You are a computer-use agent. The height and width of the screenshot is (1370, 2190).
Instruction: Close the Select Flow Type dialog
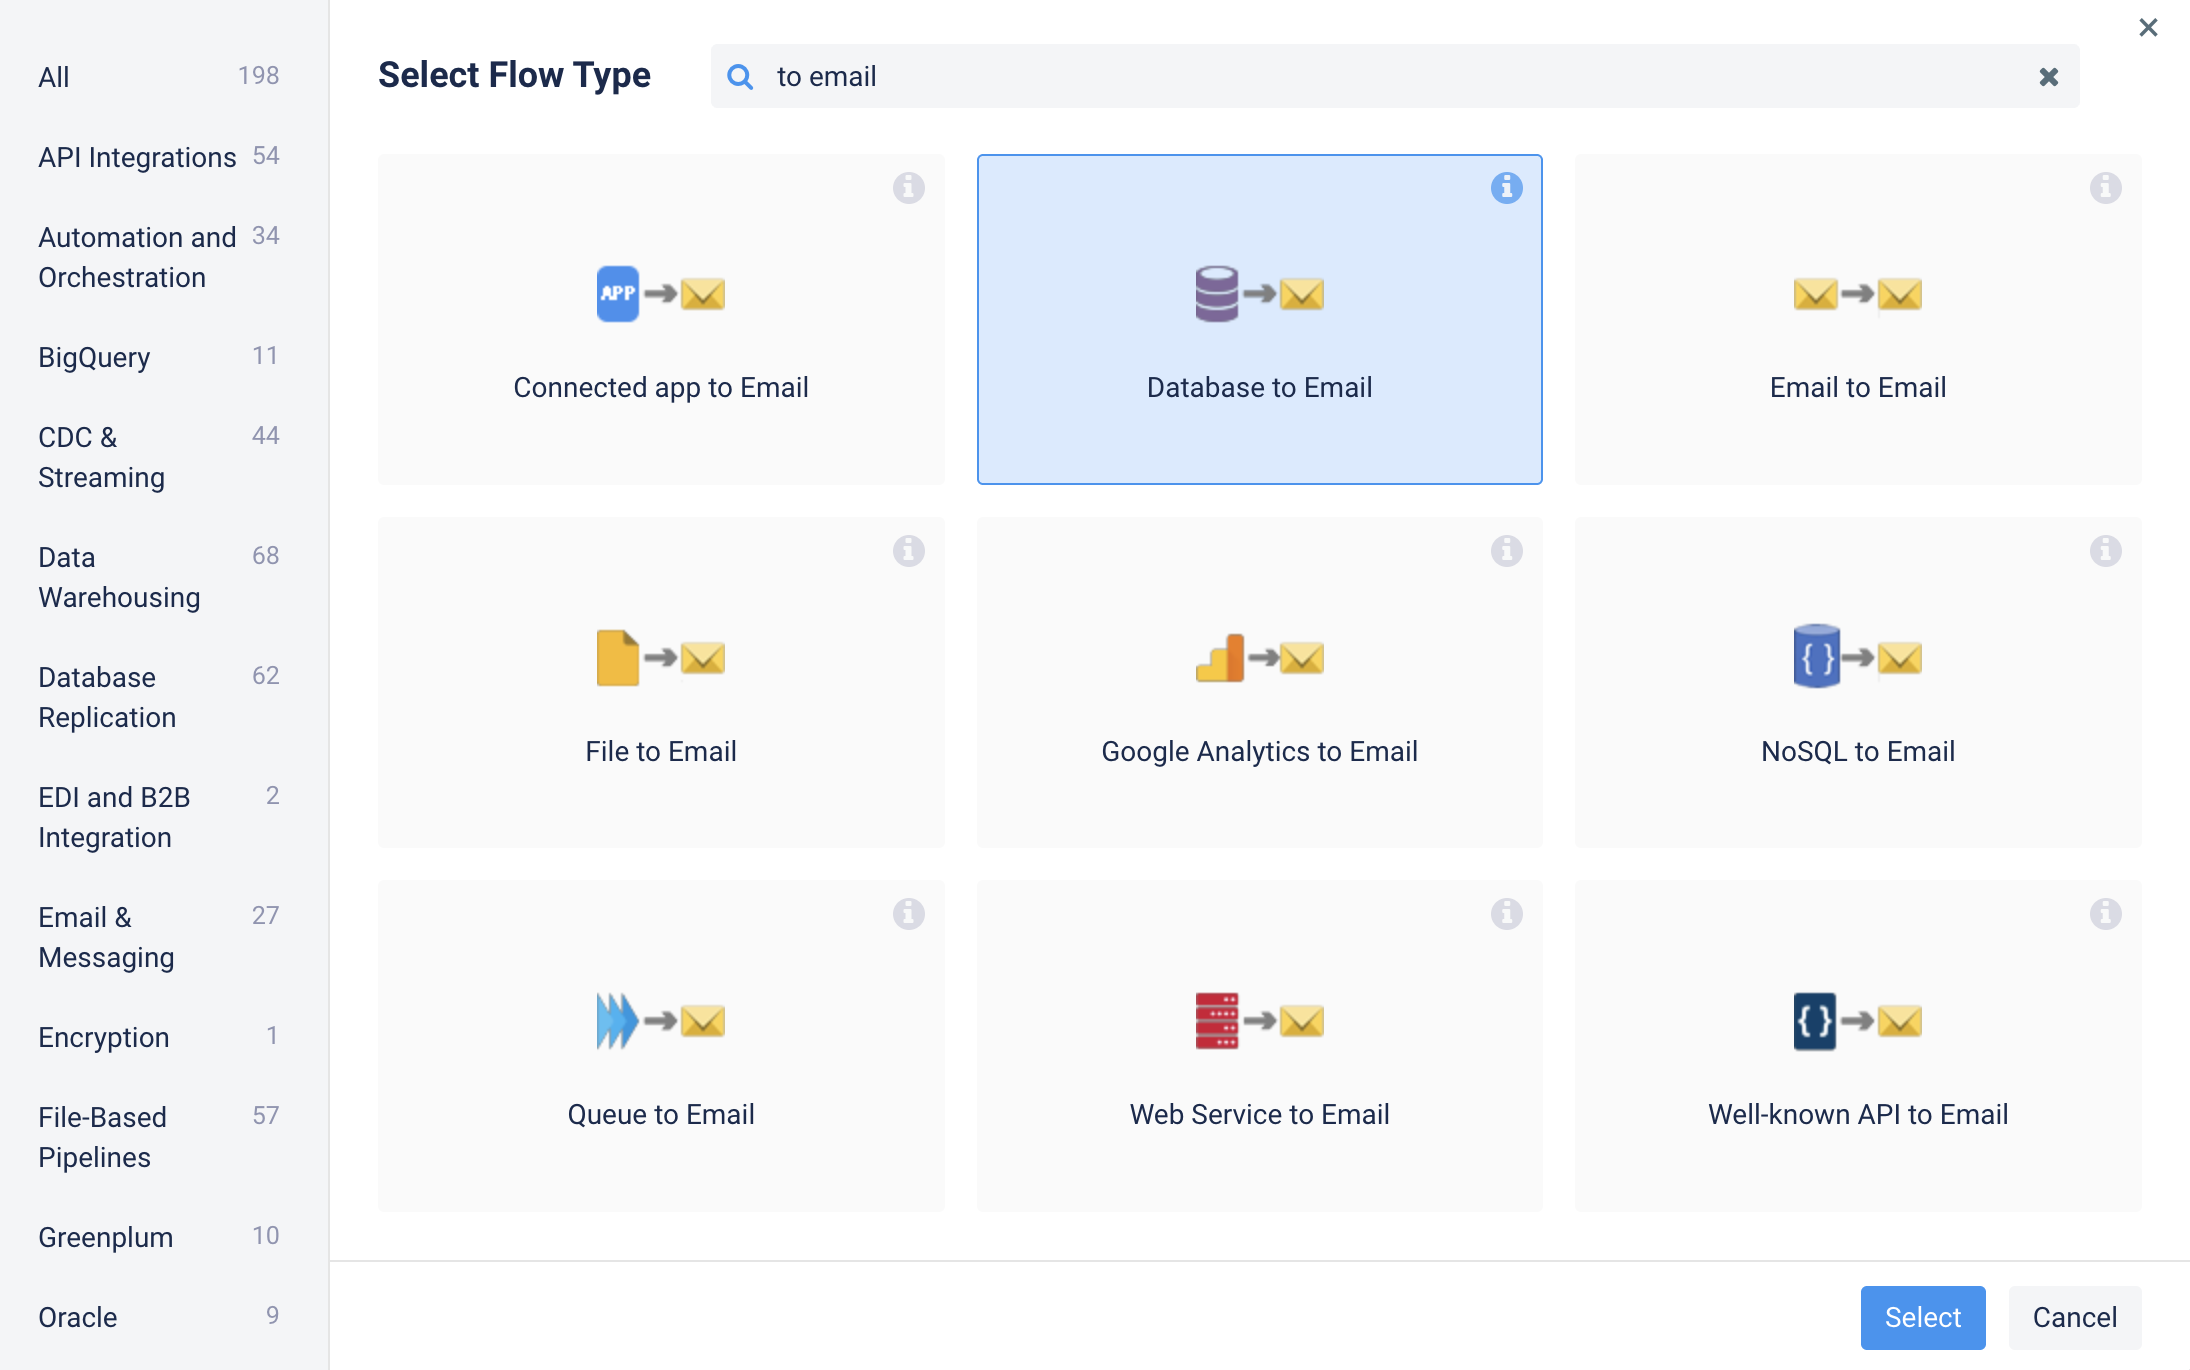(x=2148, y=27)
